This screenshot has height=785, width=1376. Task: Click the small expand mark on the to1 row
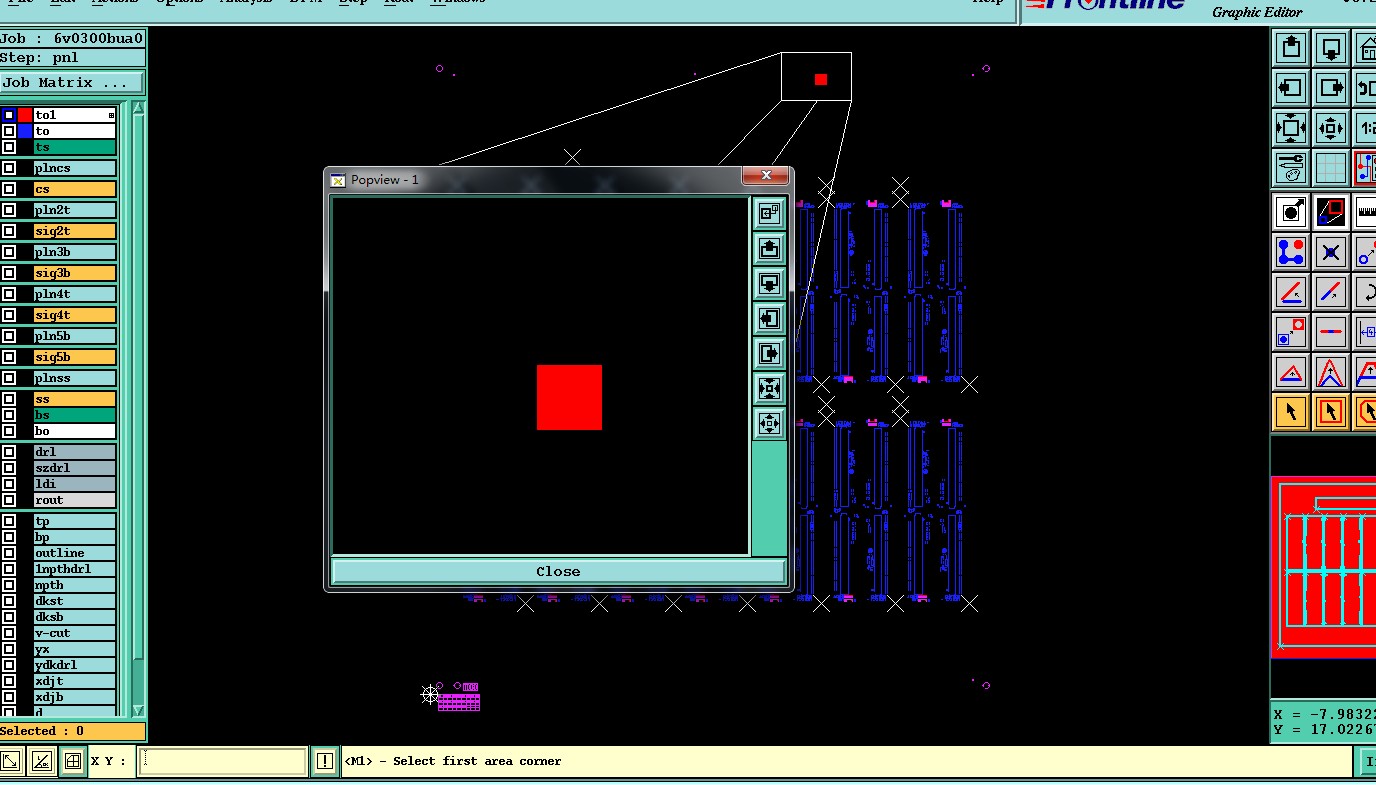click(111, 115)
